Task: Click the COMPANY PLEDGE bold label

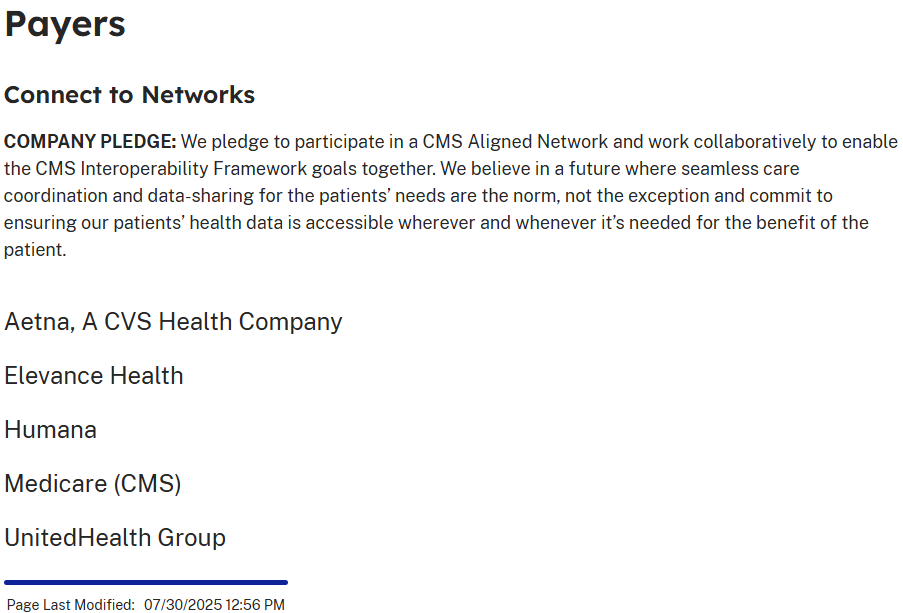Action: click(x=90, y=142)
